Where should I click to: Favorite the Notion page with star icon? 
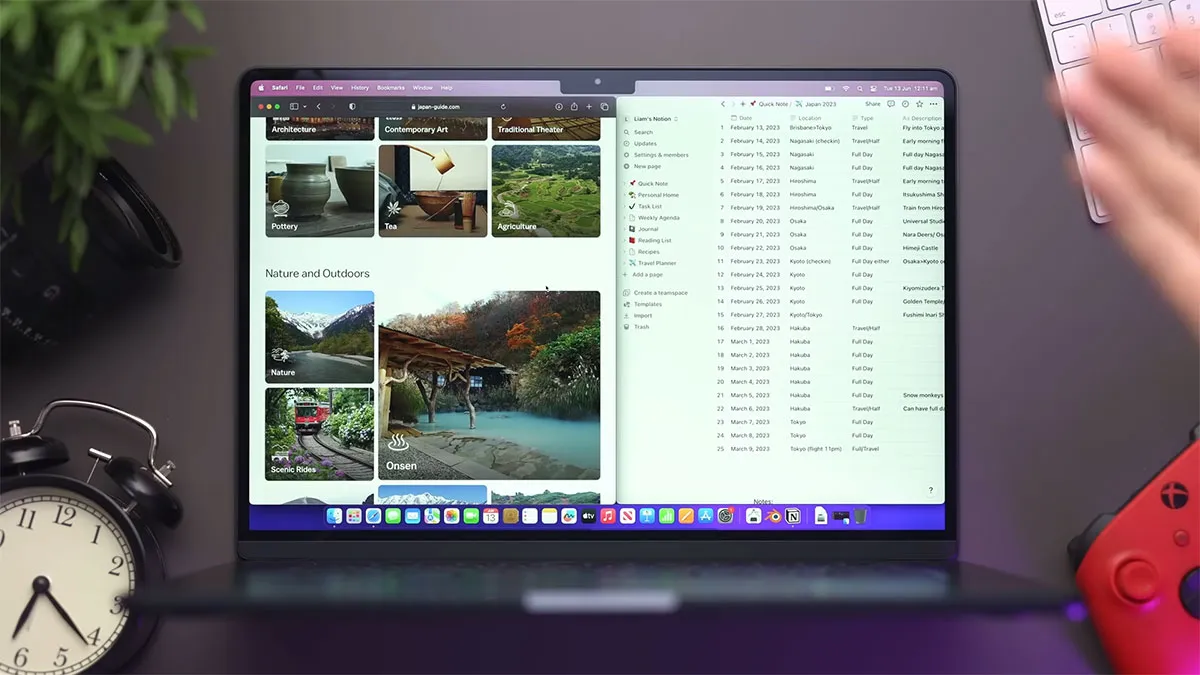[919, 104]
